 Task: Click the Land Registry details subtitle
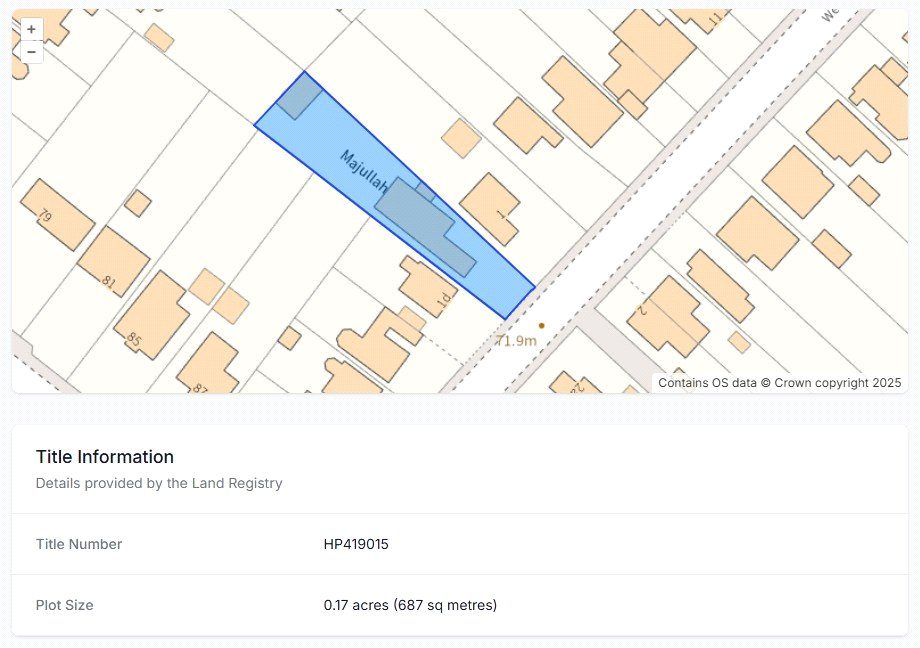coord(159,483)
